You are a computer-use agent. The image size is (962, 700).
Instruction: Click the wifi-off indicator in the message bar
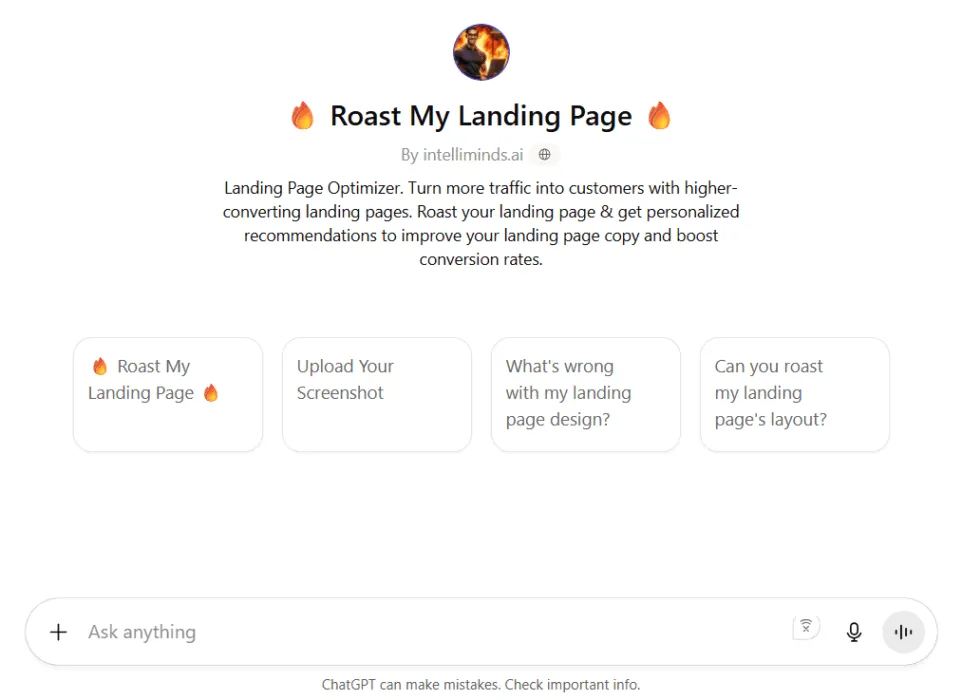click(x=806, y=627)
